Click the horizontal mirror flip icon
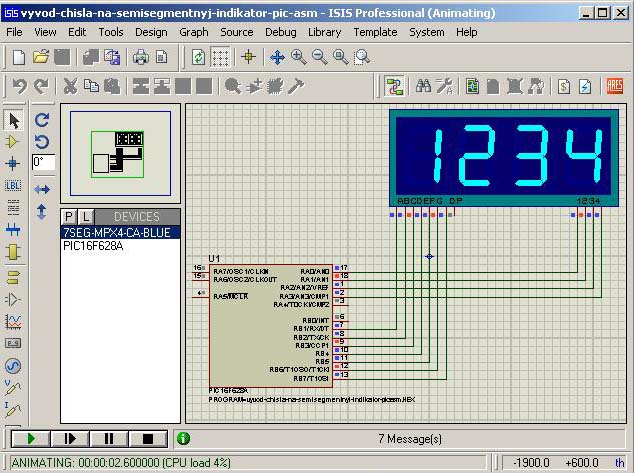 click(42, 189)
